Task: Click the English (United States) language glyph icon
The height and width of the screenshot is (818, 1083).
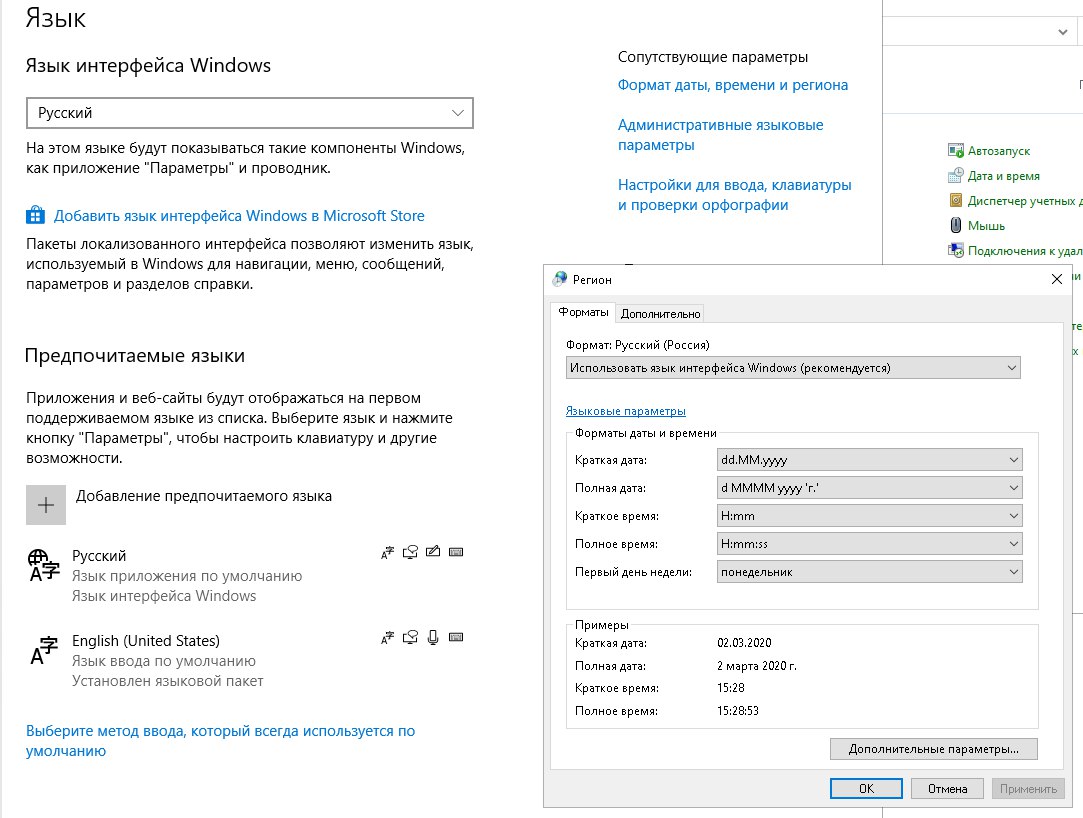Action: 44,650
